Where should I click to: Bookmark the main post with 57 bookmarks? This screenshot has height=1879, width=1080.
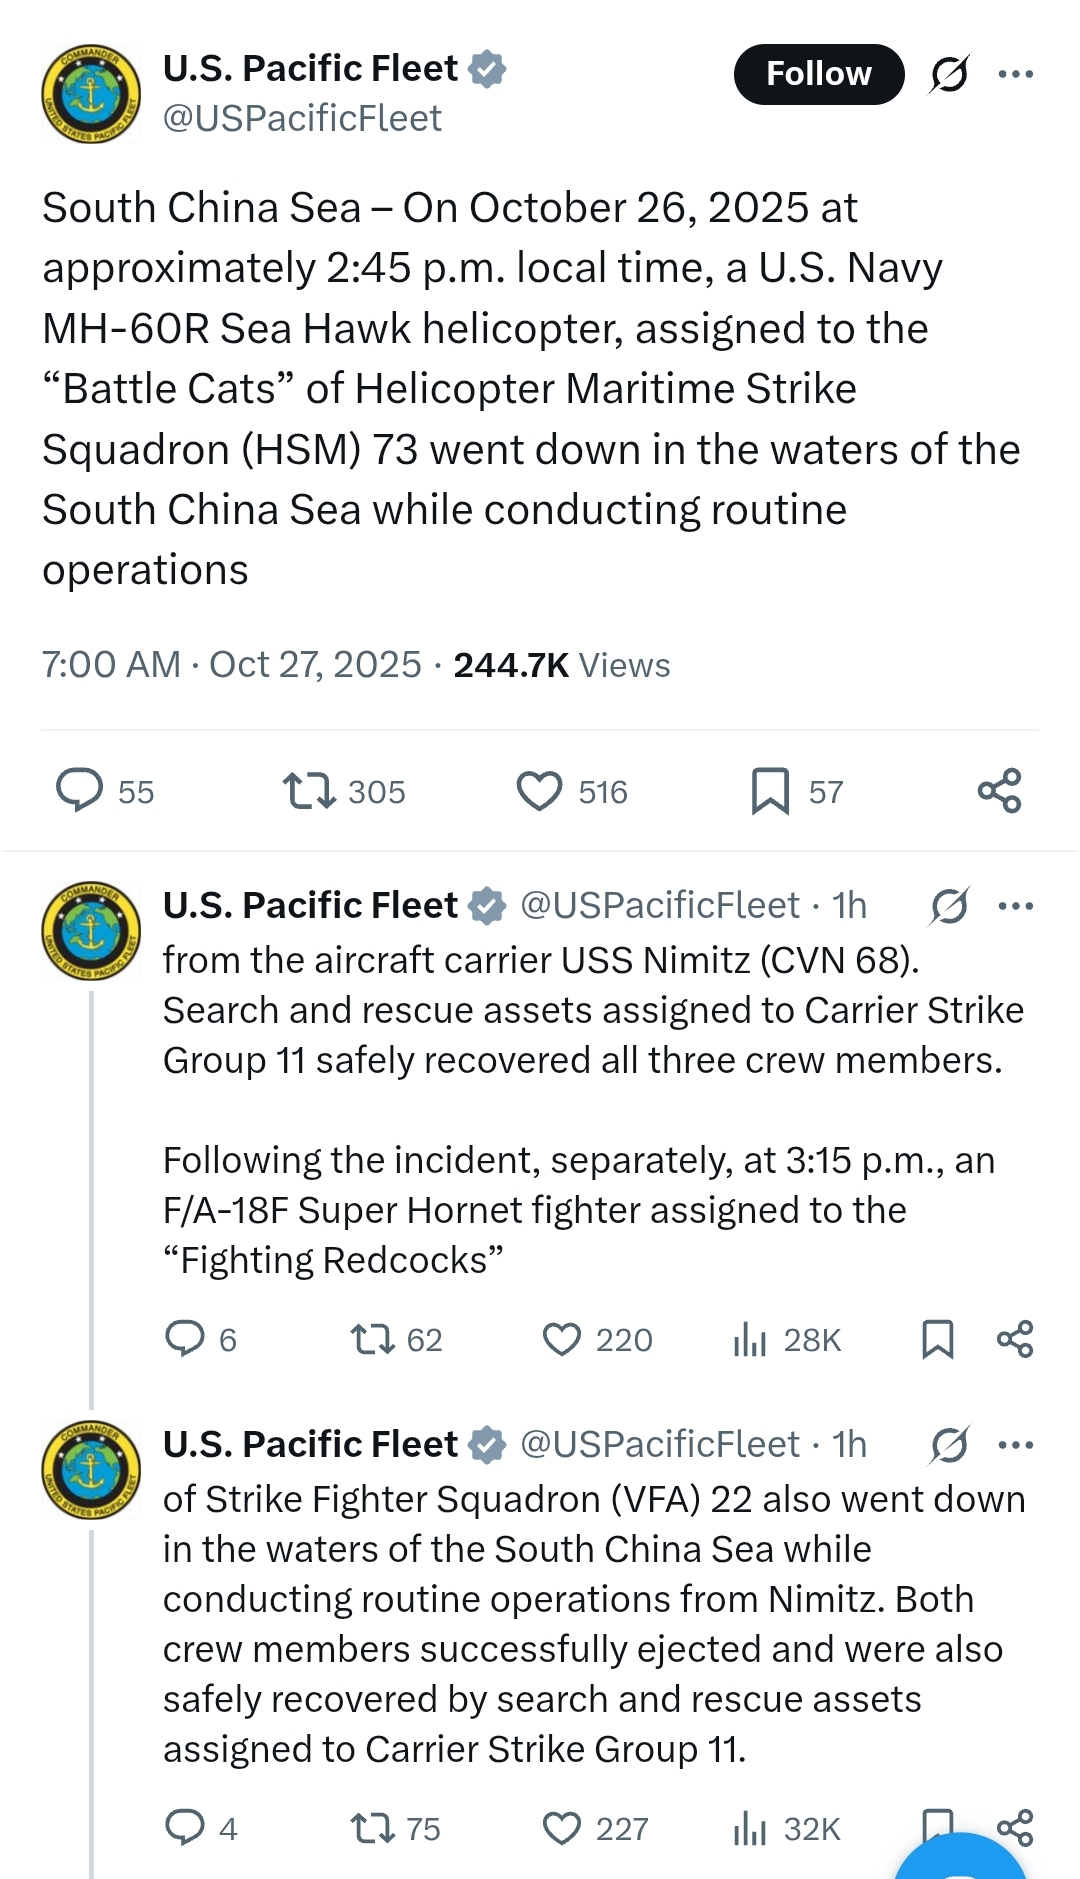coord(770,791)
